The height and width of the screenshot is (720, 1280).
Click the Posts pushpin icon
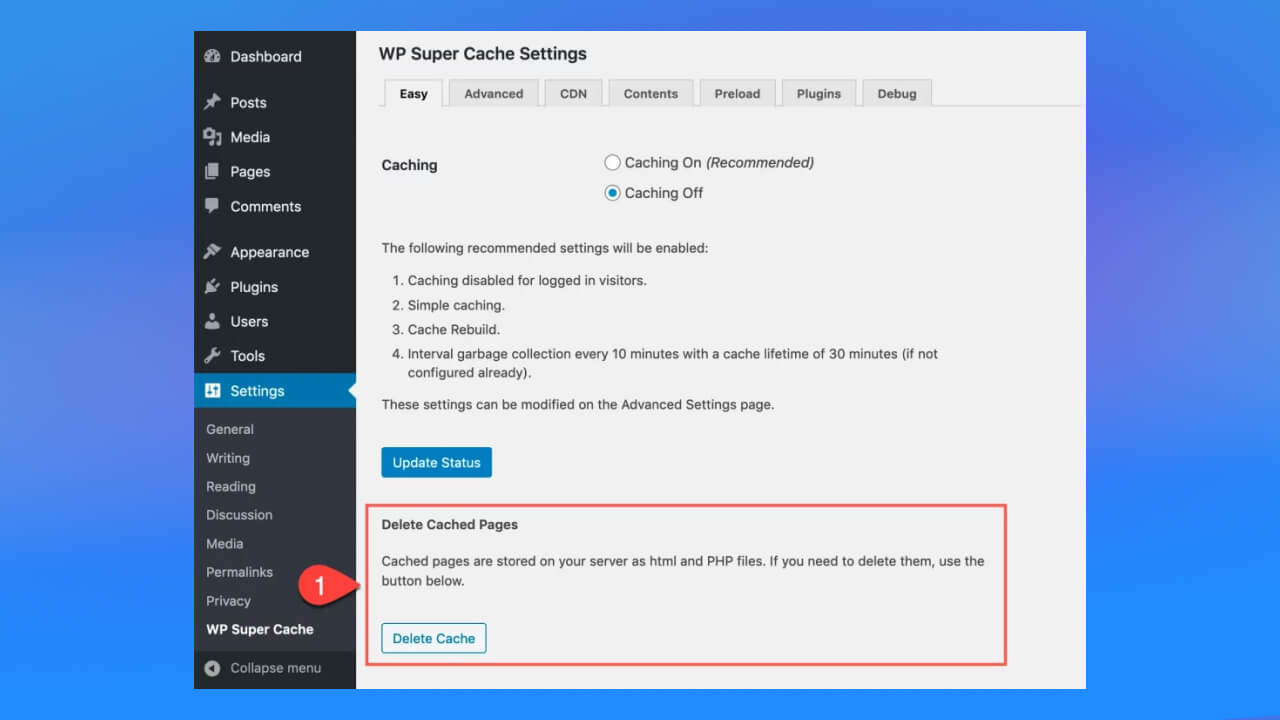coord(212,102)
